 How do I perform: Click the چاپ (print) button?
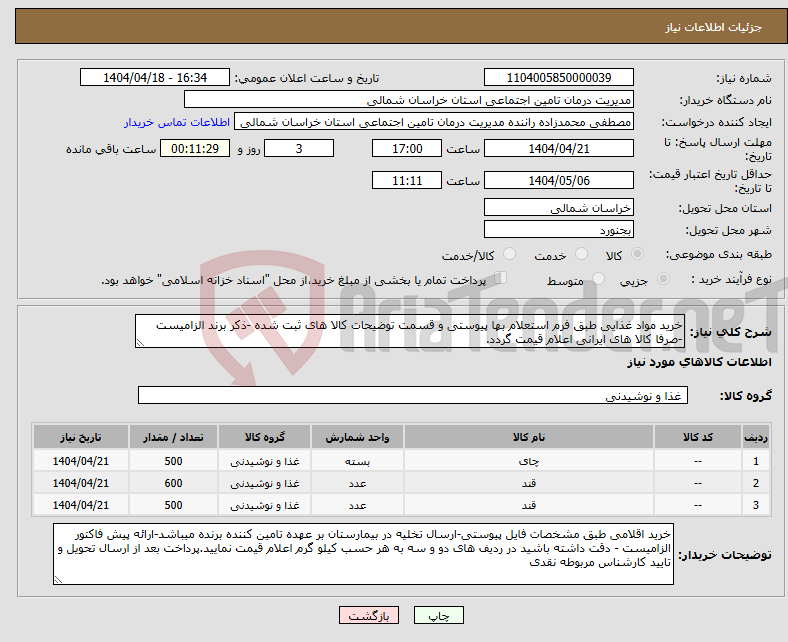pos(439,615)
